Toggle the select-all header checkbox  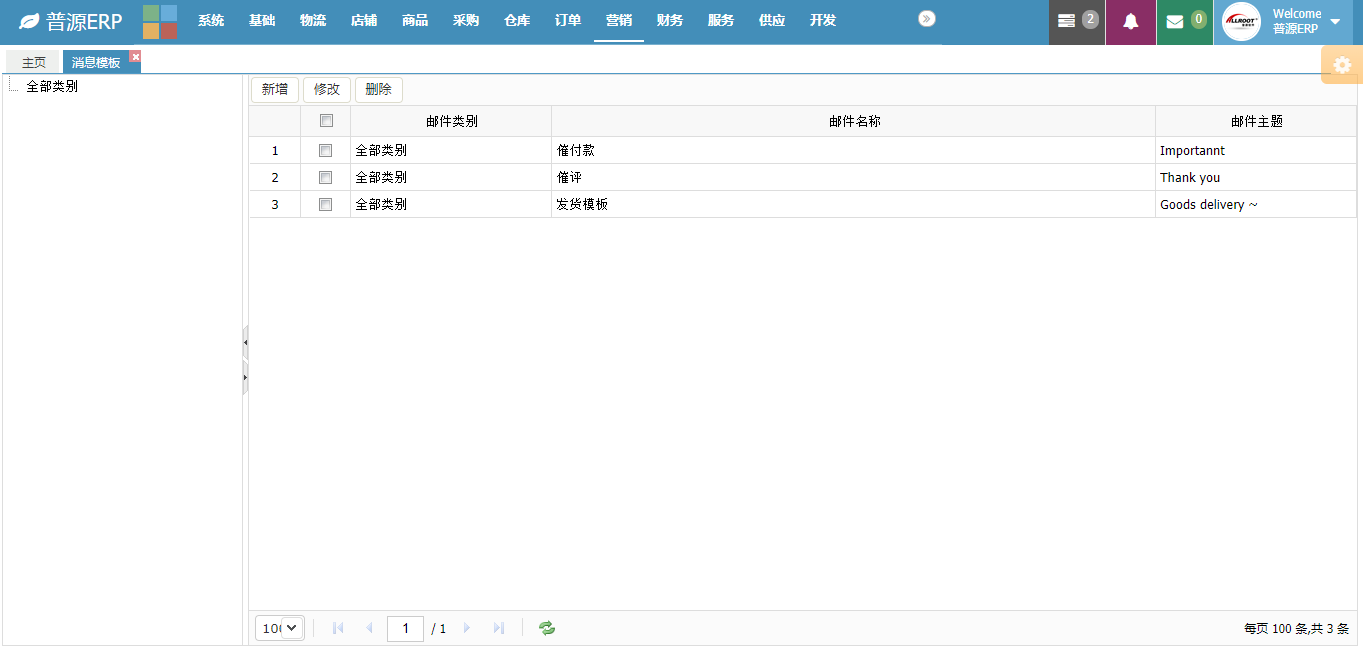click(326, 121)
